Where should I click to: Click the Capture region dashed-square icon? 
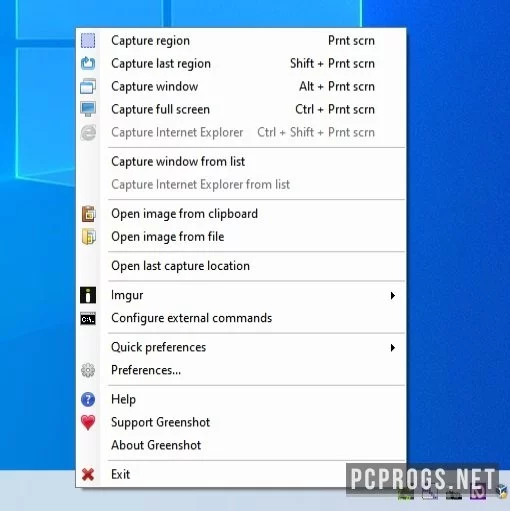[88, 41]
